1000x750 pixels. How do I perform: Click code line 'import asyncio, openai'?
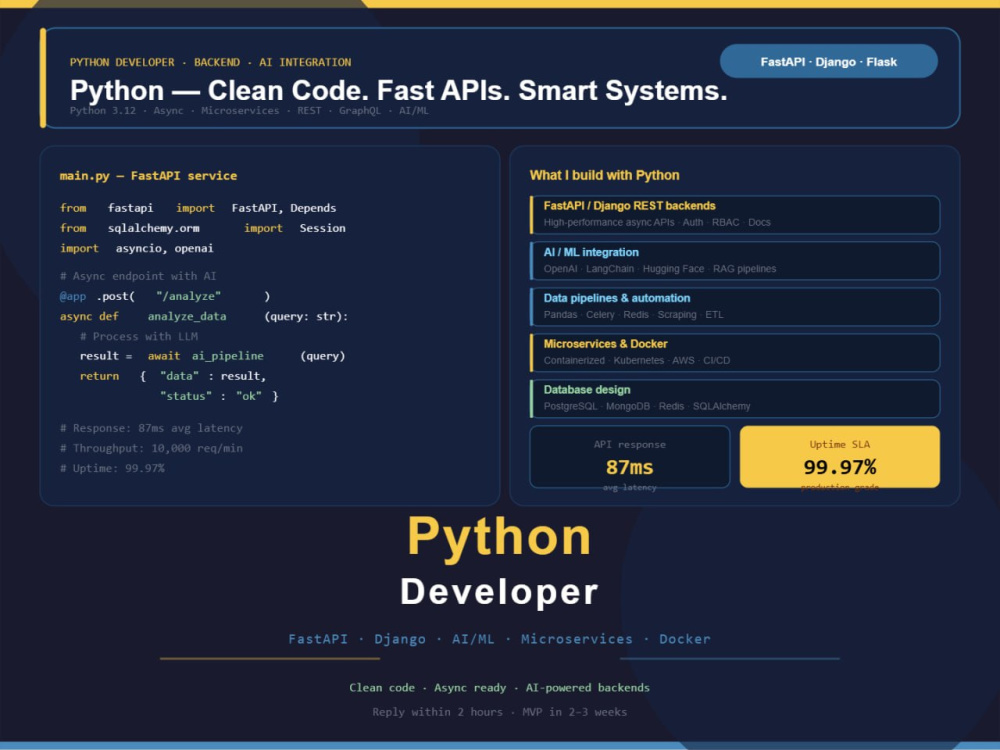coord(136,248)
